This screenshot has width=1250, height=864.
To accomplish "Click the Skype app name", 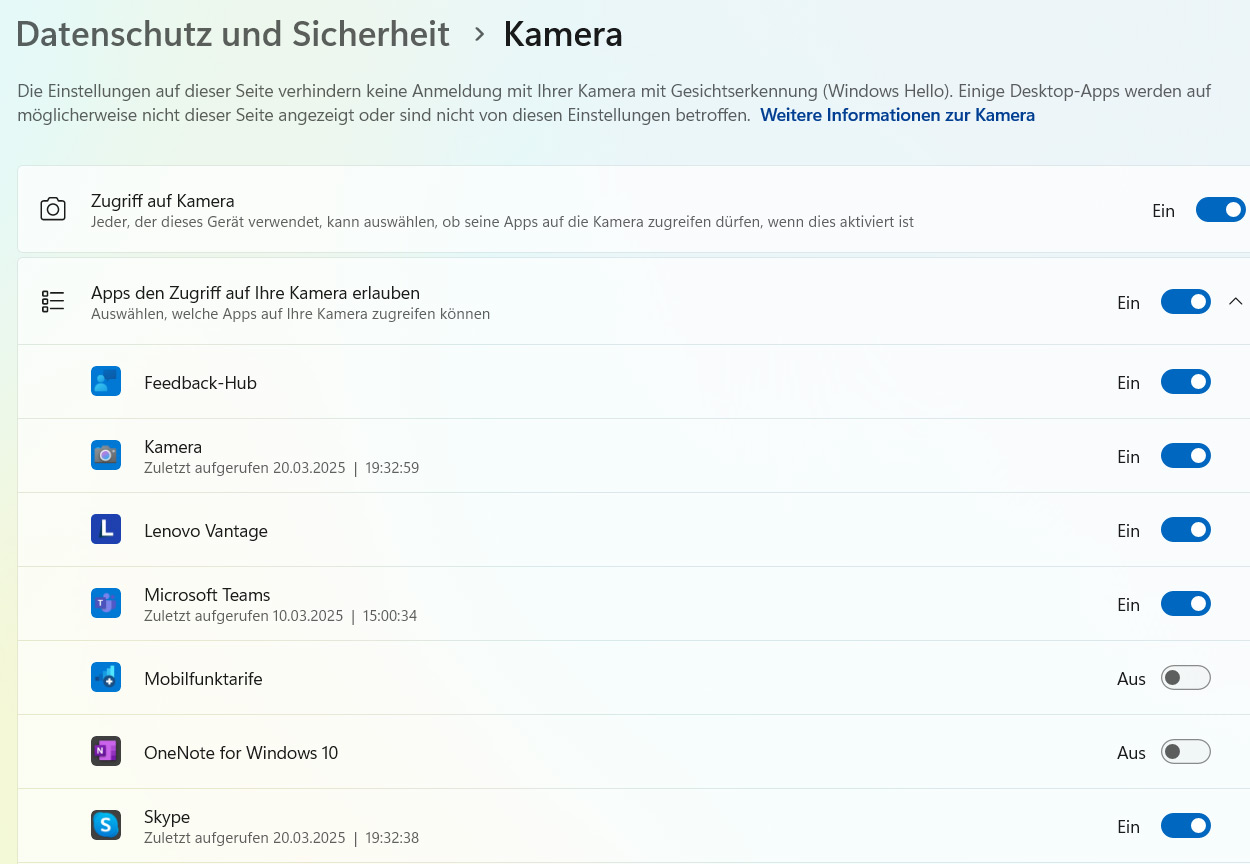I will [x=167, y=817].
